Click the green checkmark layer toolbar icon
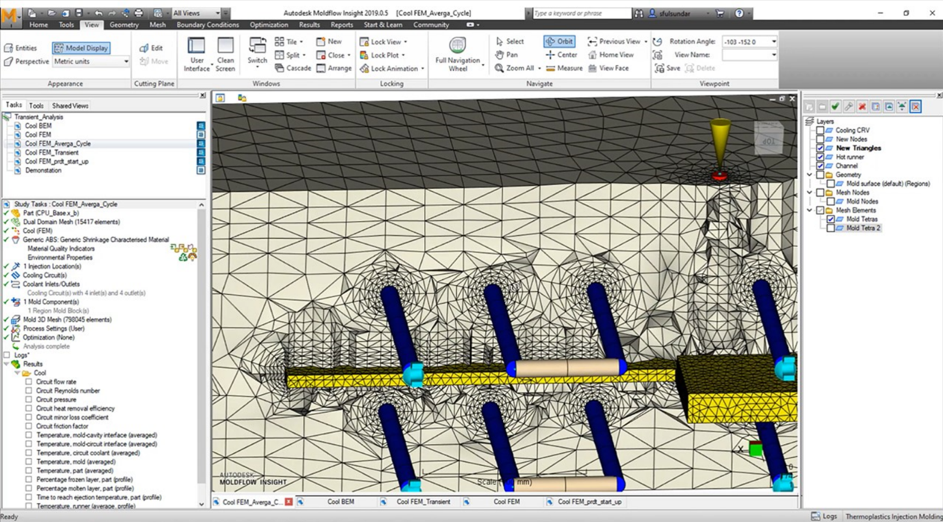The image size is (943, 522). 835,106
